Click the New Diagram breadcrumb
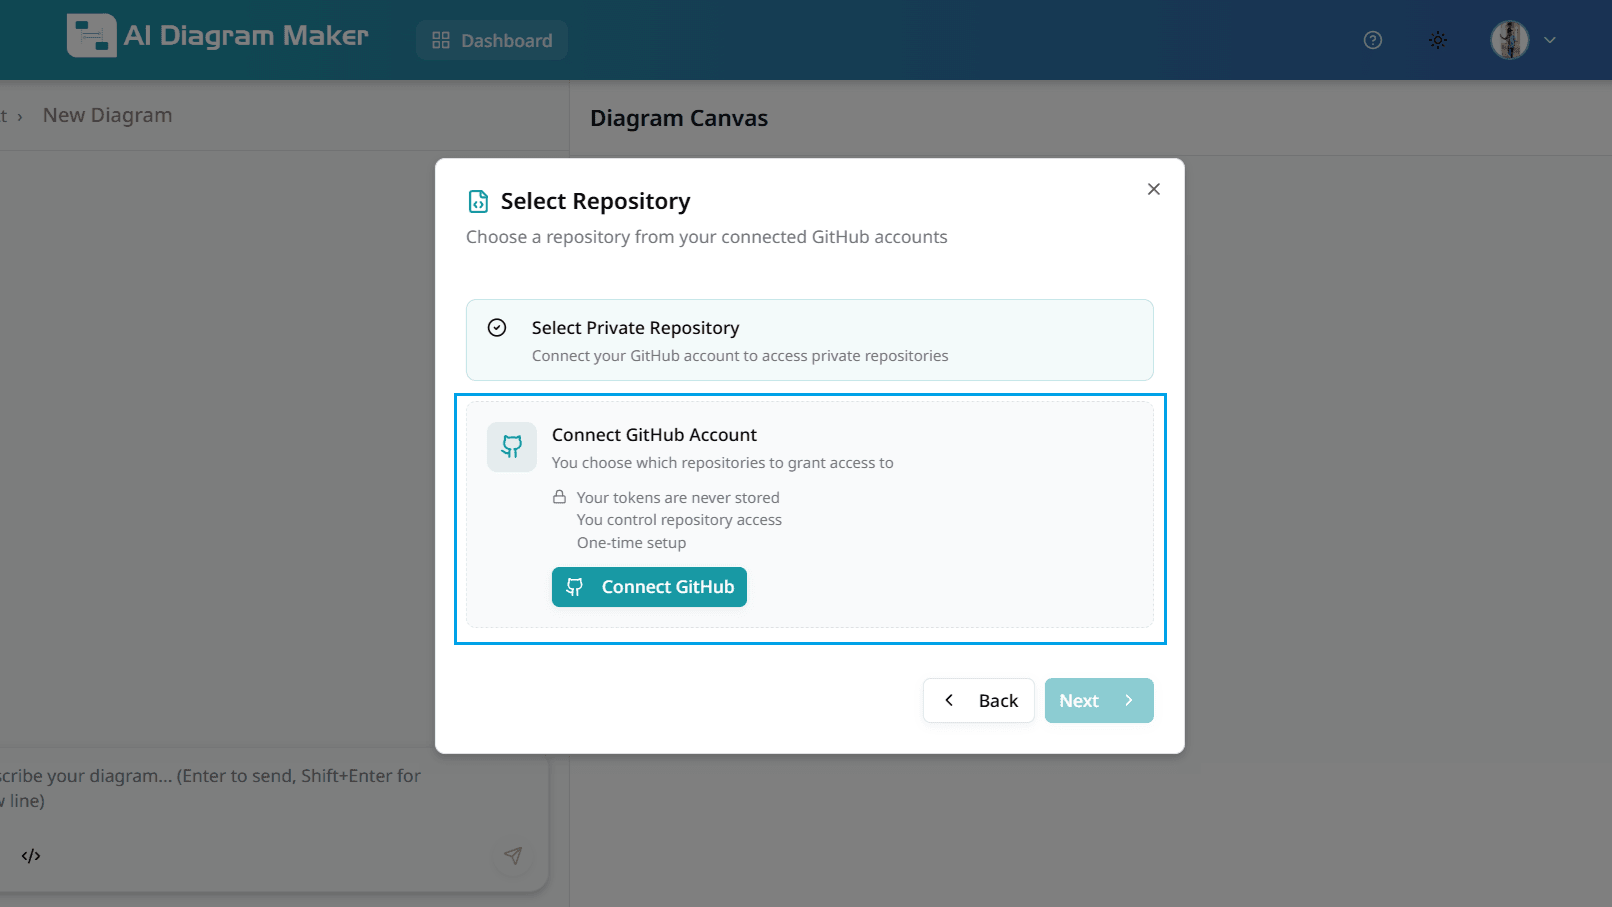 click(107, 115)
